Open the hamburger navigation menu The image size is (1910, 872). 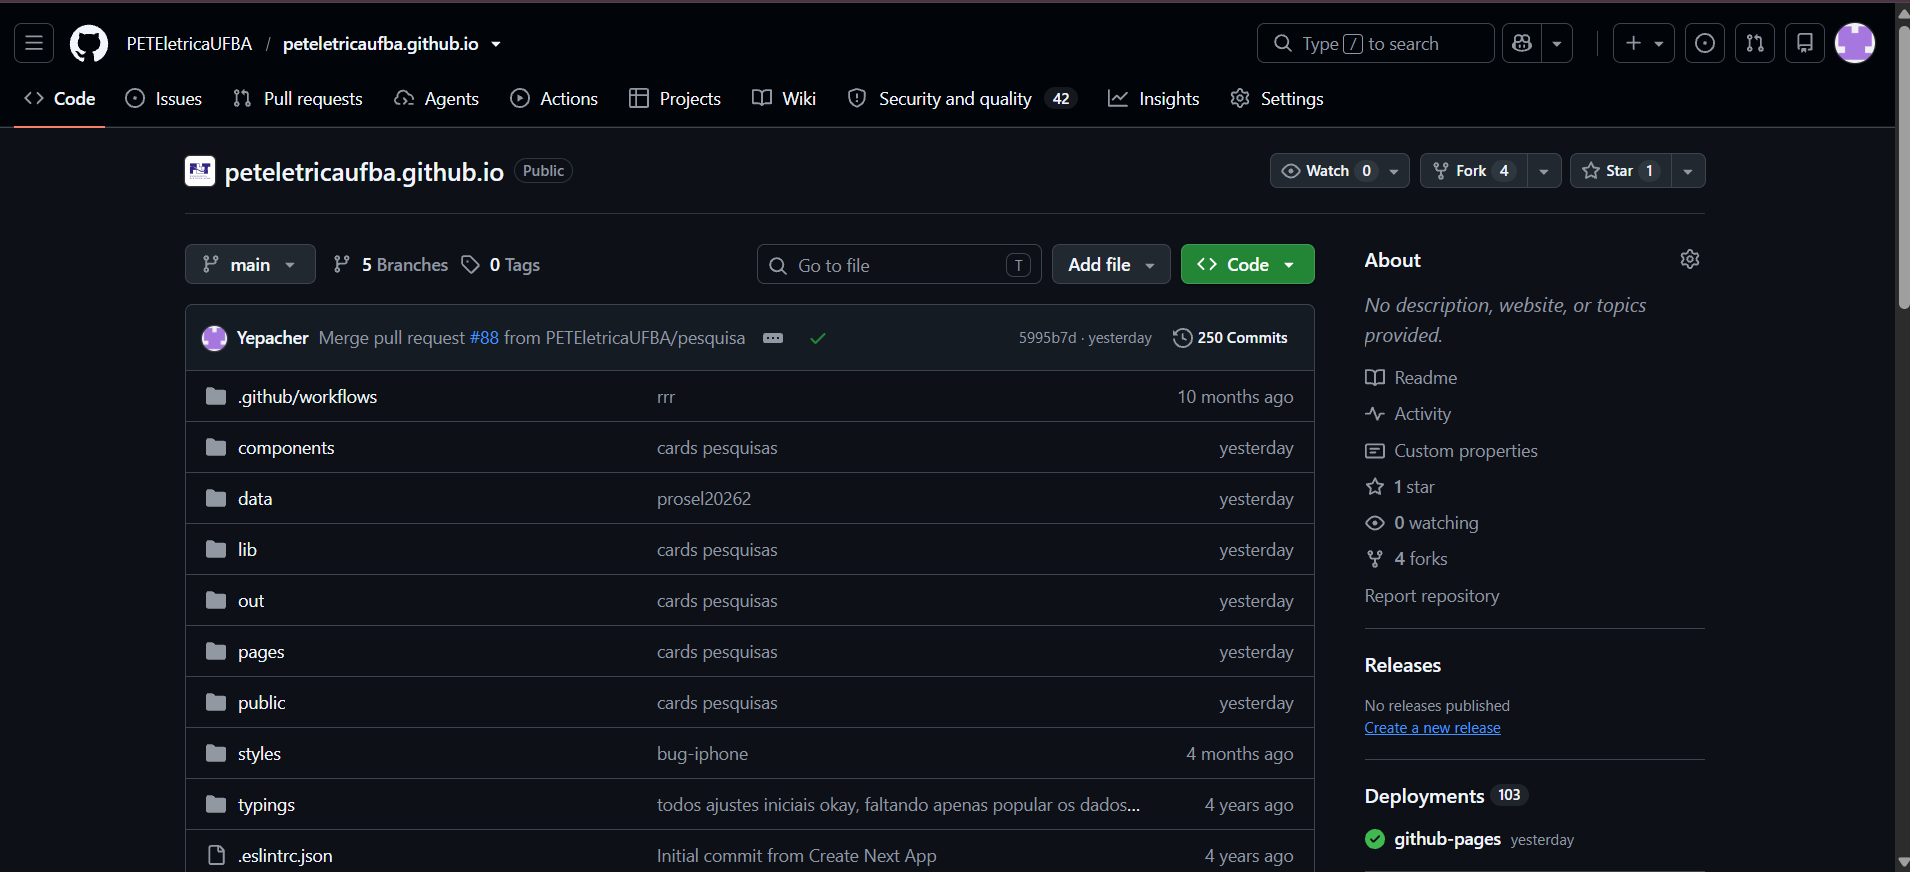(x=34, y=43)
